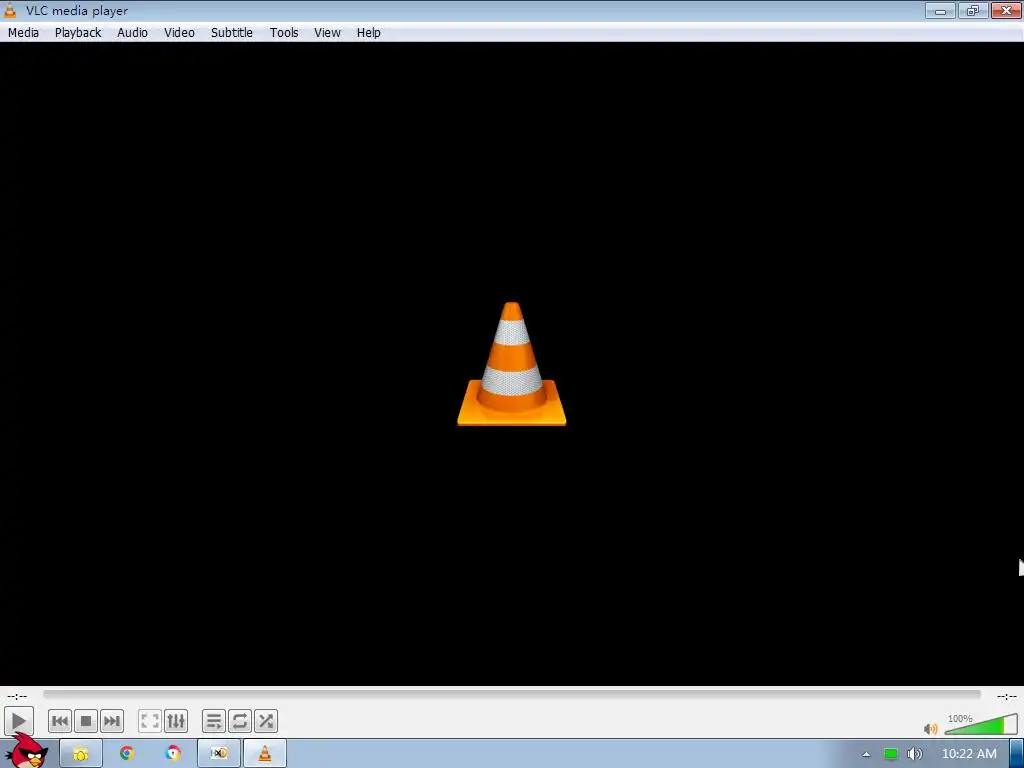Toggle remaining time label at right
1024x768 pixels.
[1006, 696]
